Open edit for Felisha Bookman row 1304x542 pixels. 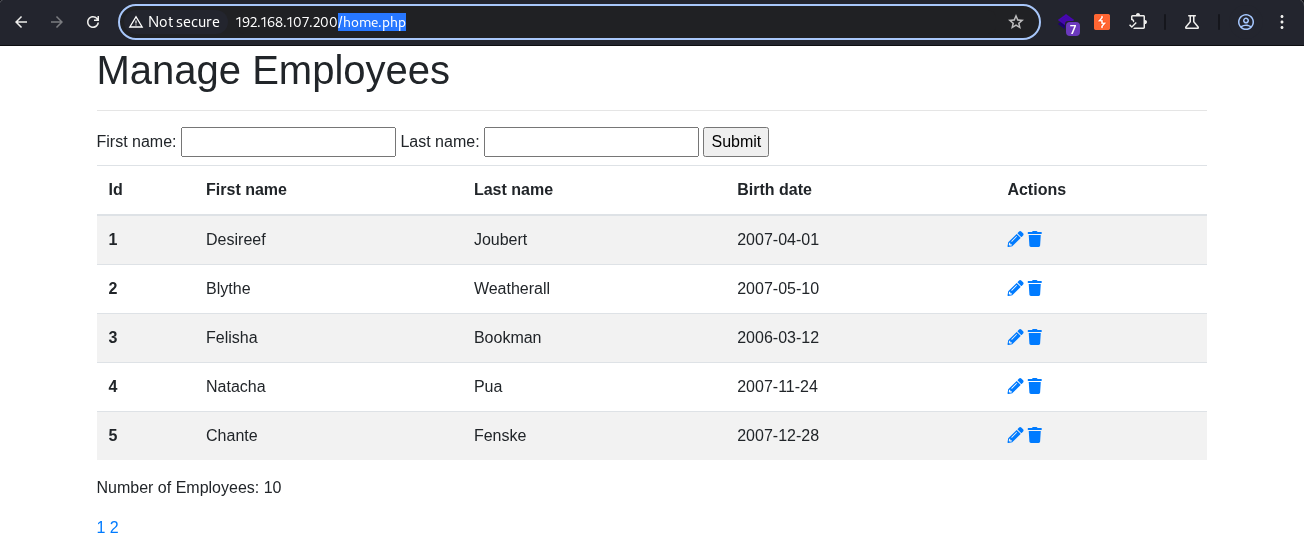pos(1015,337)
